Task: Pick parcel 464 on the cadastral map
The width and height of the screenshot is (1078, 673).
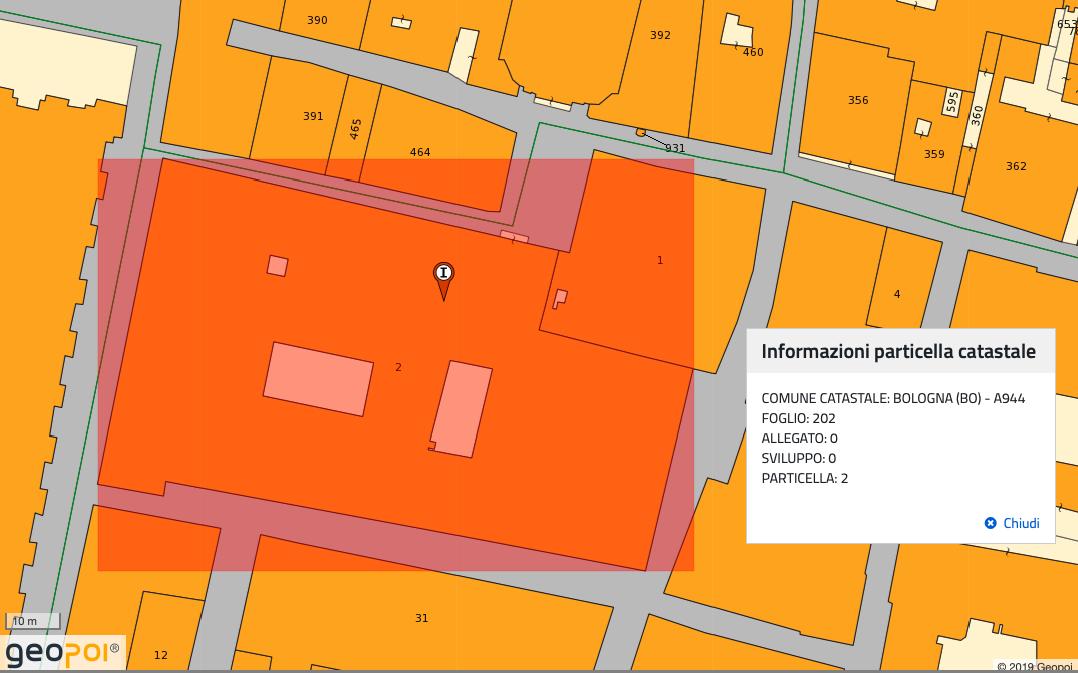Action: (x=420, y=152)
